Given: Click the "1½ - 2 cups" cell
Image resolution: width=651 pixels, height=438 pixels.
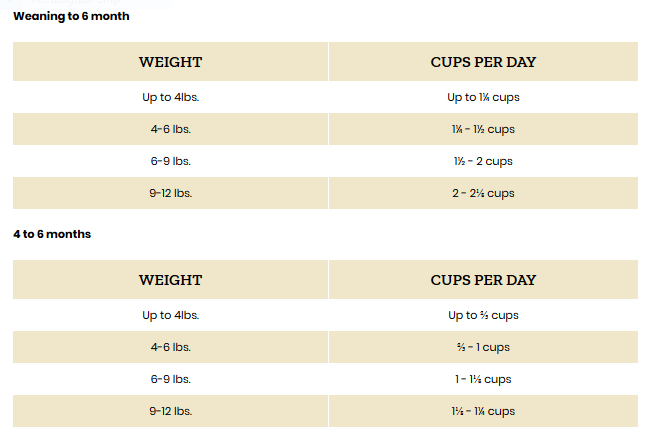Looking at the screenshot, I should (483, 161).
